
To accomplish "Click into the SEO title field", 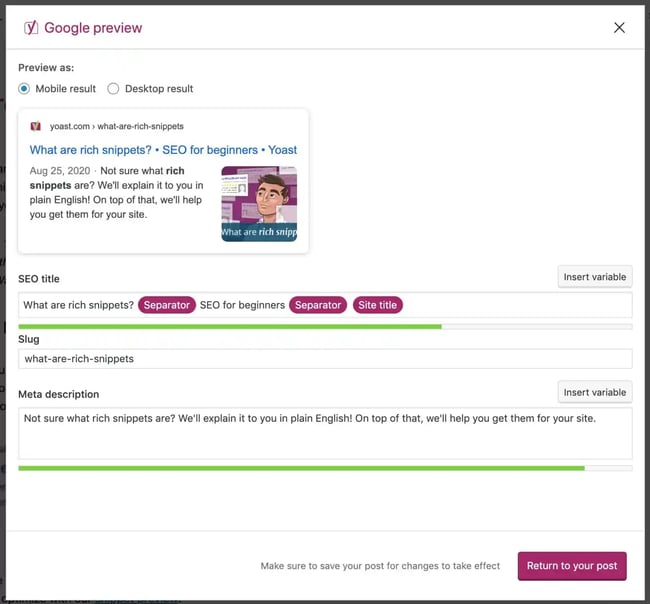I will (x=510, y=305).
